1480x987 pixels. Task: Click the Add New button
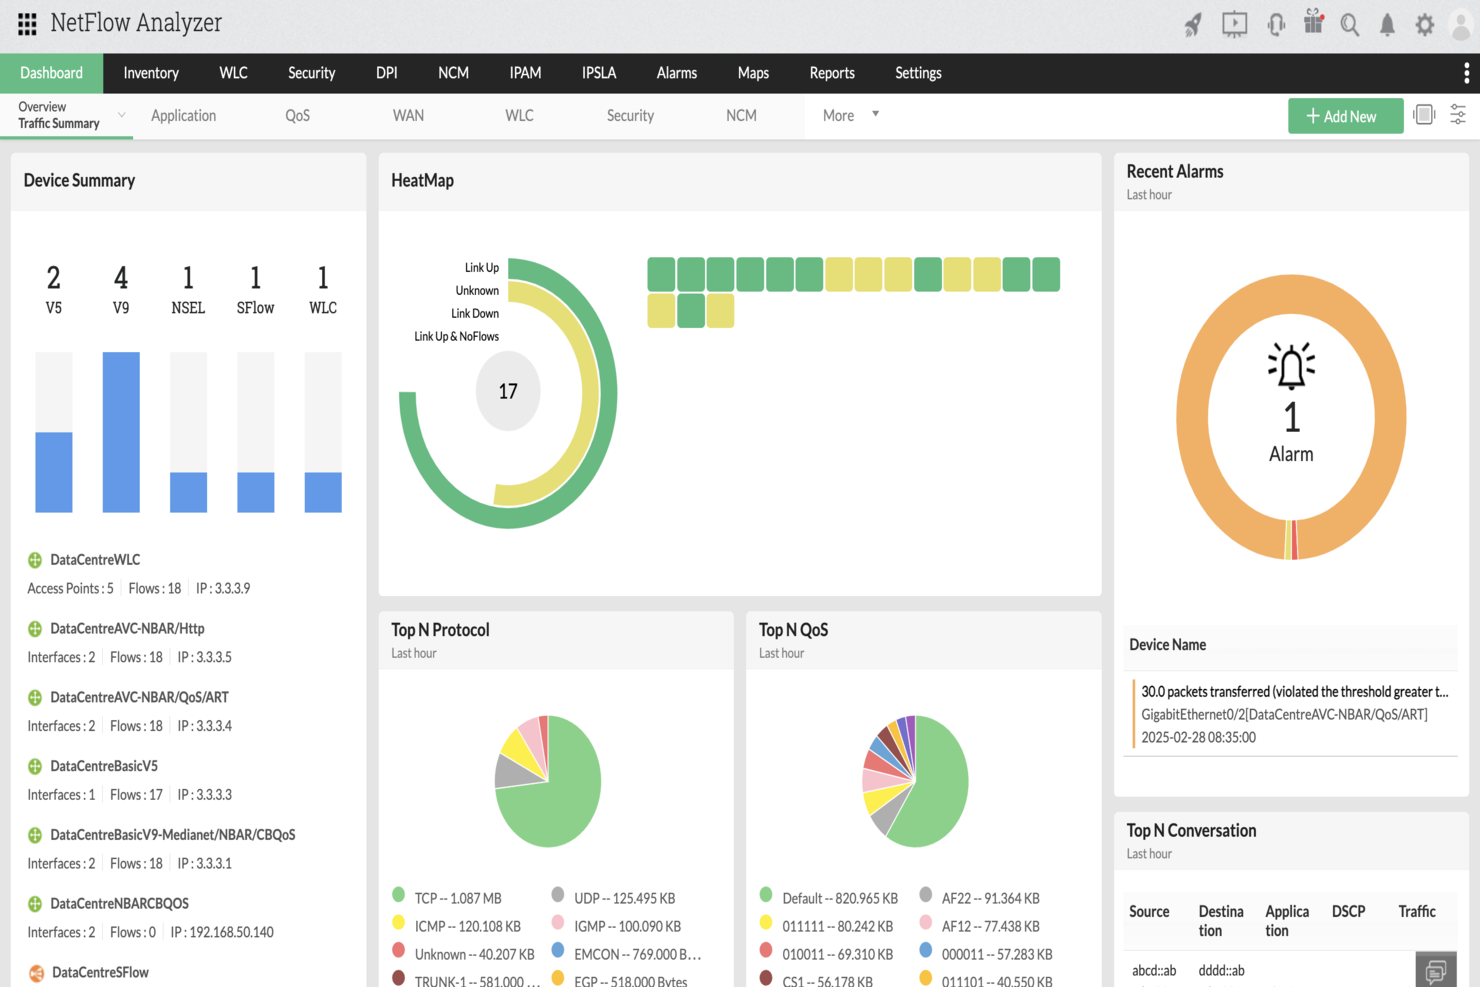click(x=1345, y=116)
